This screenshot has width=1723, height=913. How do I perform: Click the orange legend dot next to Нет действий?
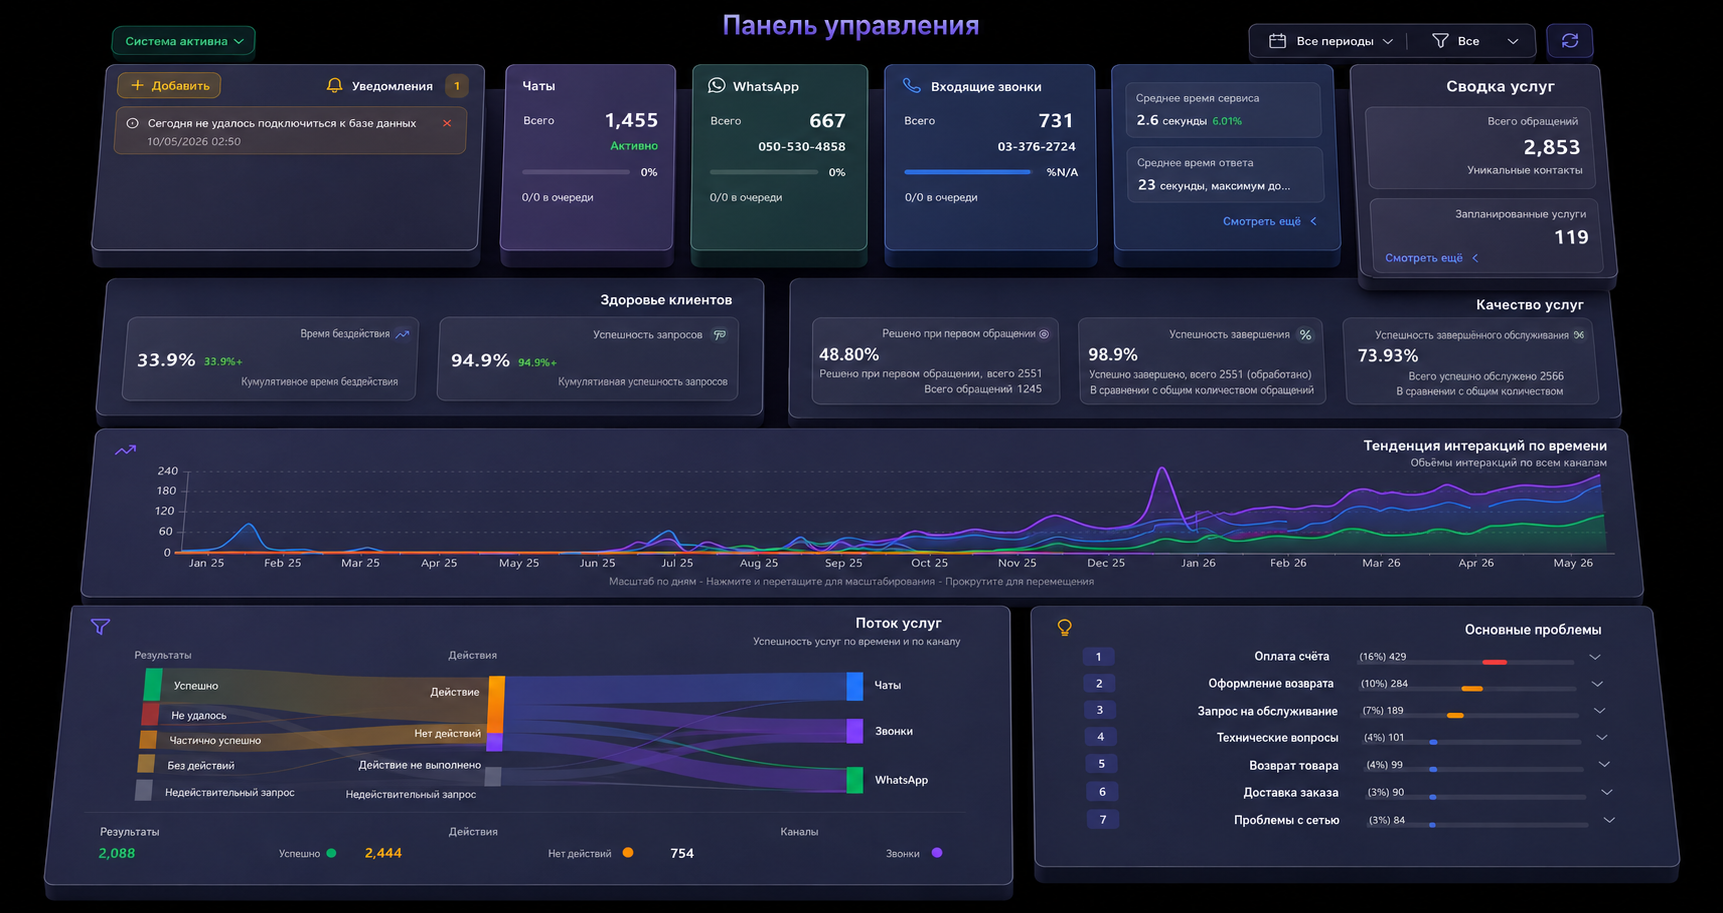point(628,853)
